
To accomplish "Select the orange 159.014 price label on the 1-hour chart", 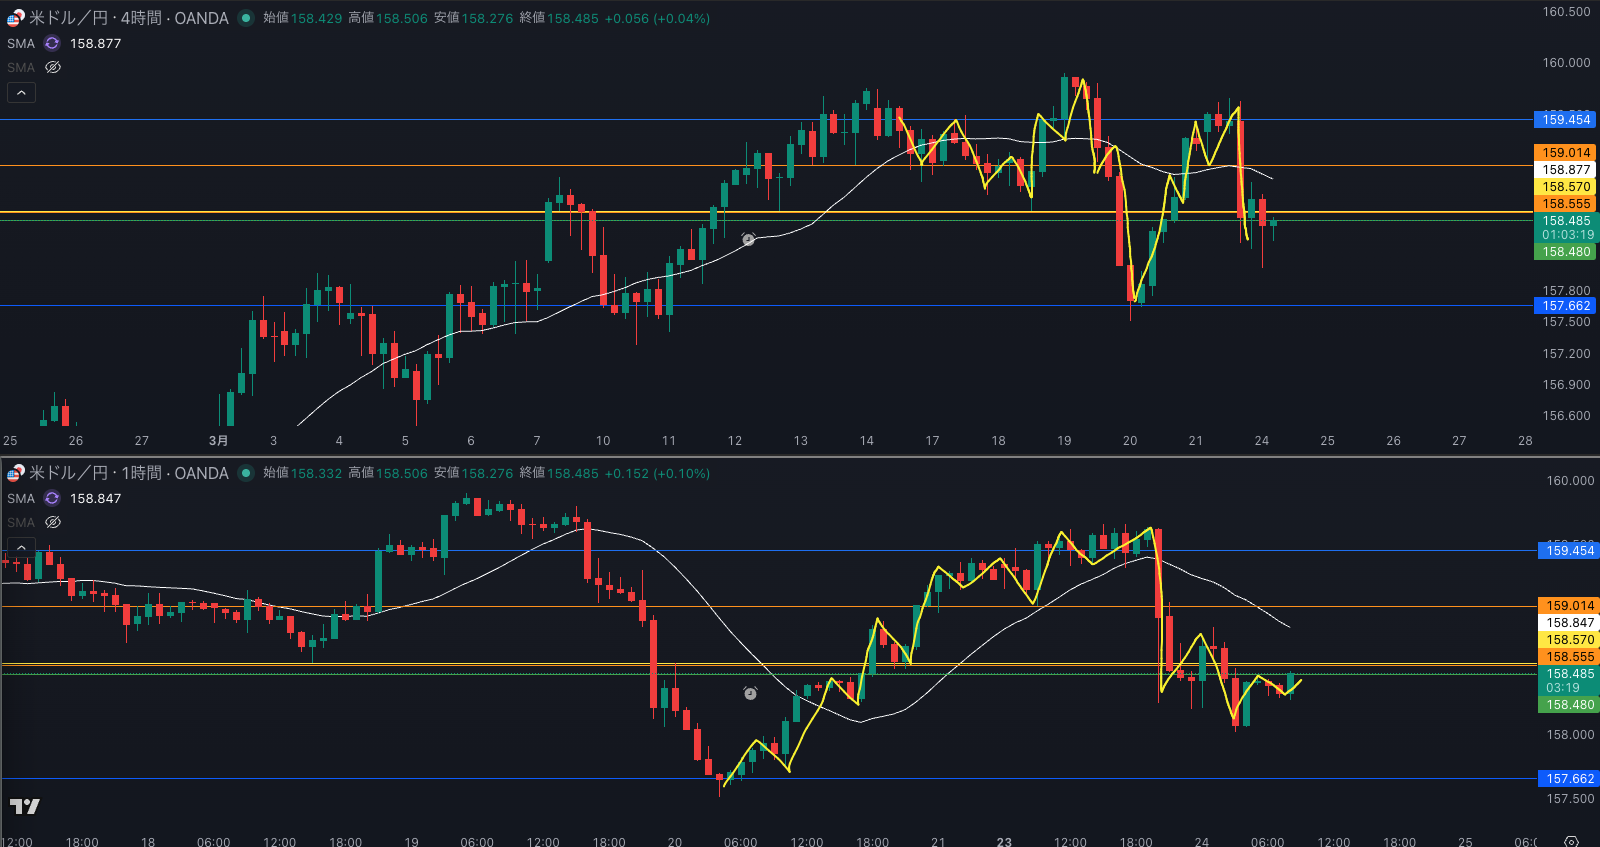I will (1569, 605).
